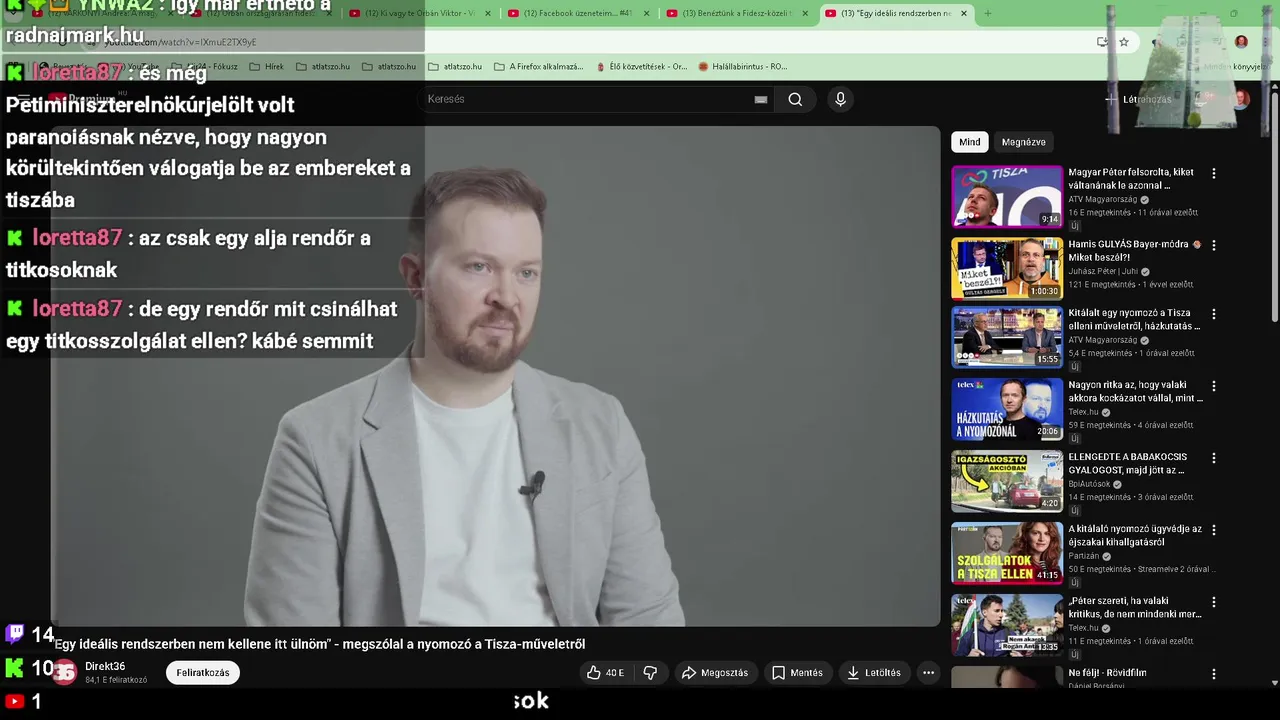Click title 'Nagyon ritka az, hogy valaki'
Screen dimensions: 1280x720
[x=1135, y=391]
